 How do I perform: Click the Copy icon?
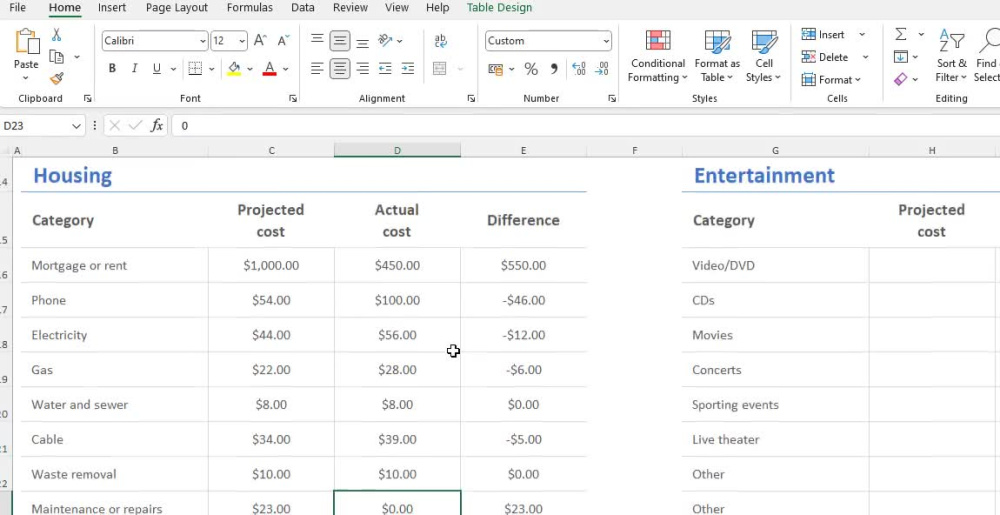[56, 57]
